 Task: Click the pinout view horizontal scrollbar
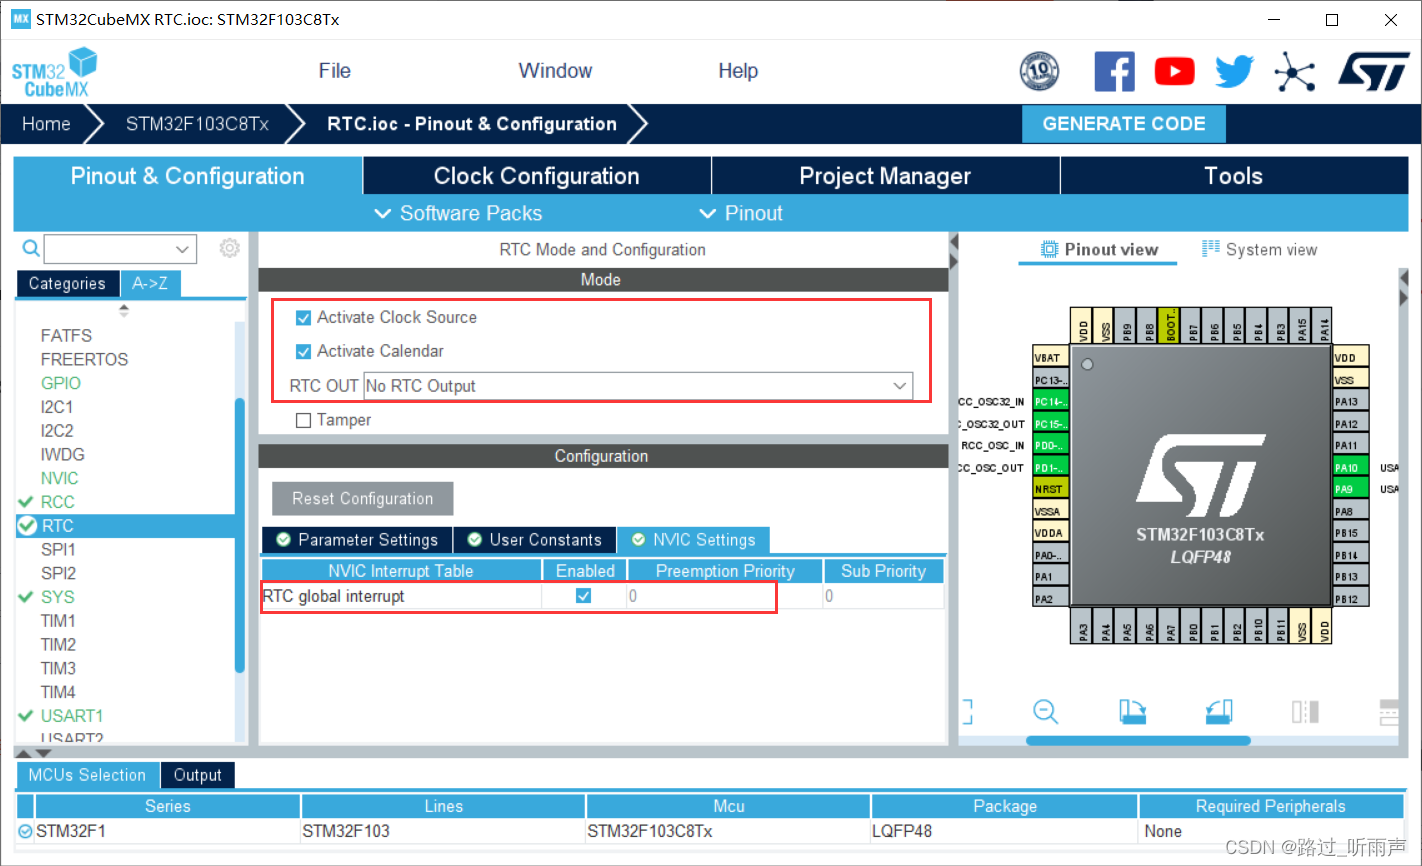[x=1138, y=741]
